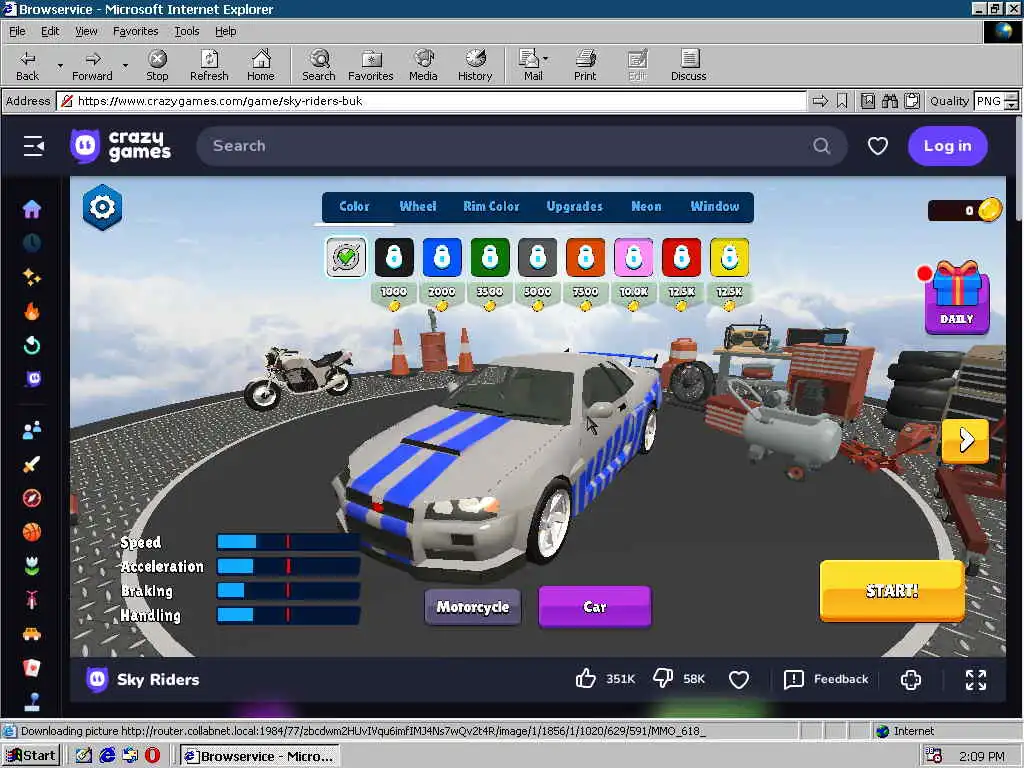The width and height of the screenshot is (1024, 768).
Task: Click the Stop toolbar button
Action: [x=157, y=65]
